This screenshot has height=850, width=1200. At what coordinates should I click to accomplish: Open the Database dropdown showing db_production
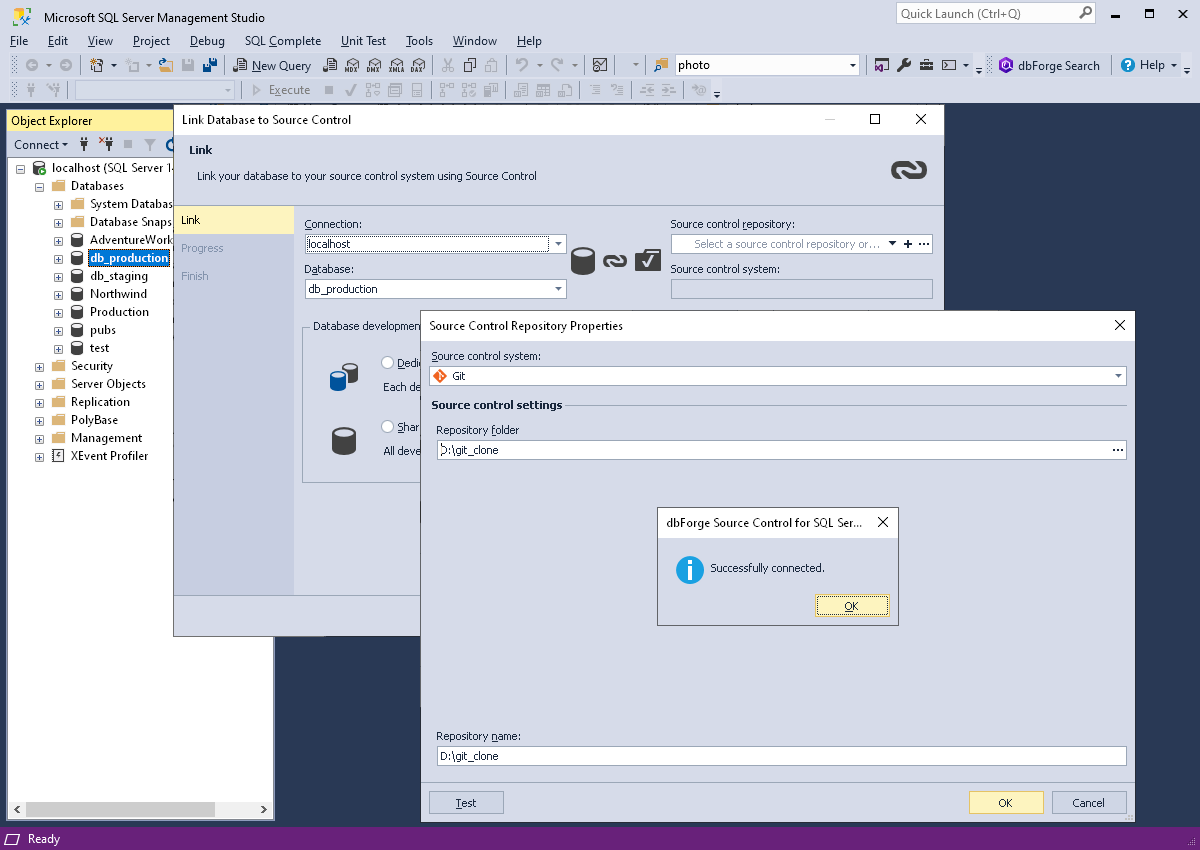pos(558,289)
